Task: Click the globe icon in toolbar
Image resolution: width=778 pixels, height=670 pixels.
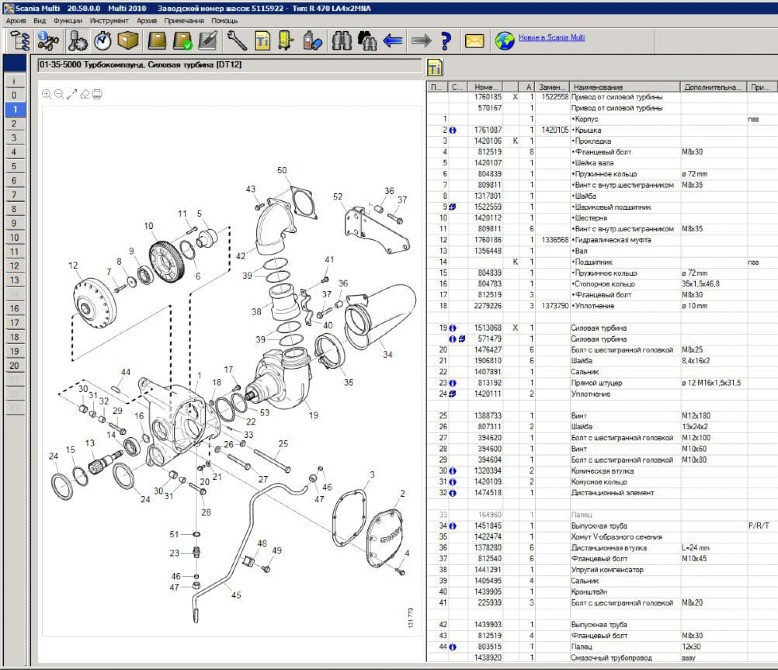Action: point(505,41)
